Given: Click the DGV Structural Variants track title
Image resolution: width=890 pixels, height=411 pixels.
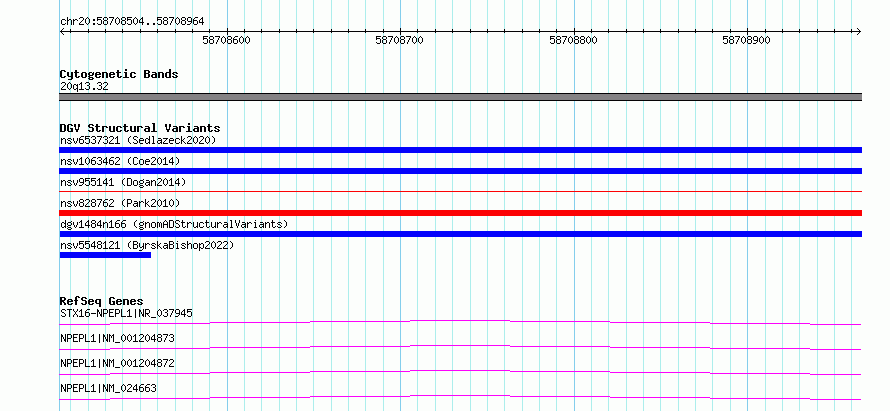Looking at the screenshot, I should tap(140, 128).
